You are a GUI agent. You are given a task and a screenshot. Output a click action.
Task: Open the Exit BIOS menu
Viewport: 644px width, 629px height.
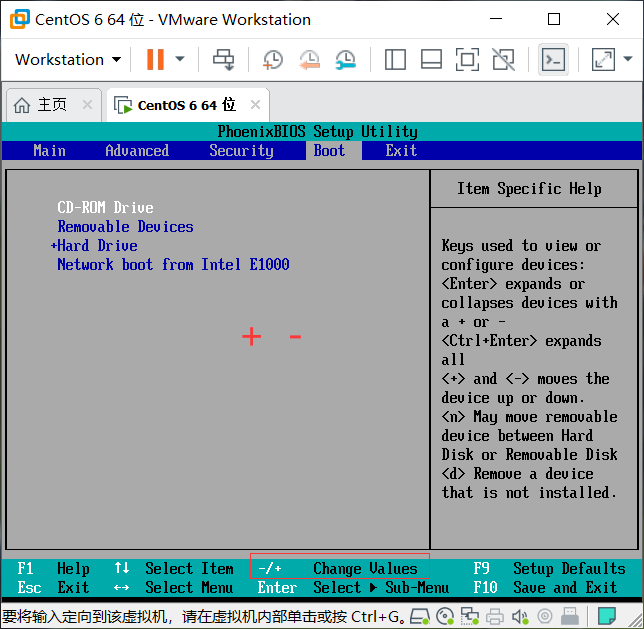[401, 151]
